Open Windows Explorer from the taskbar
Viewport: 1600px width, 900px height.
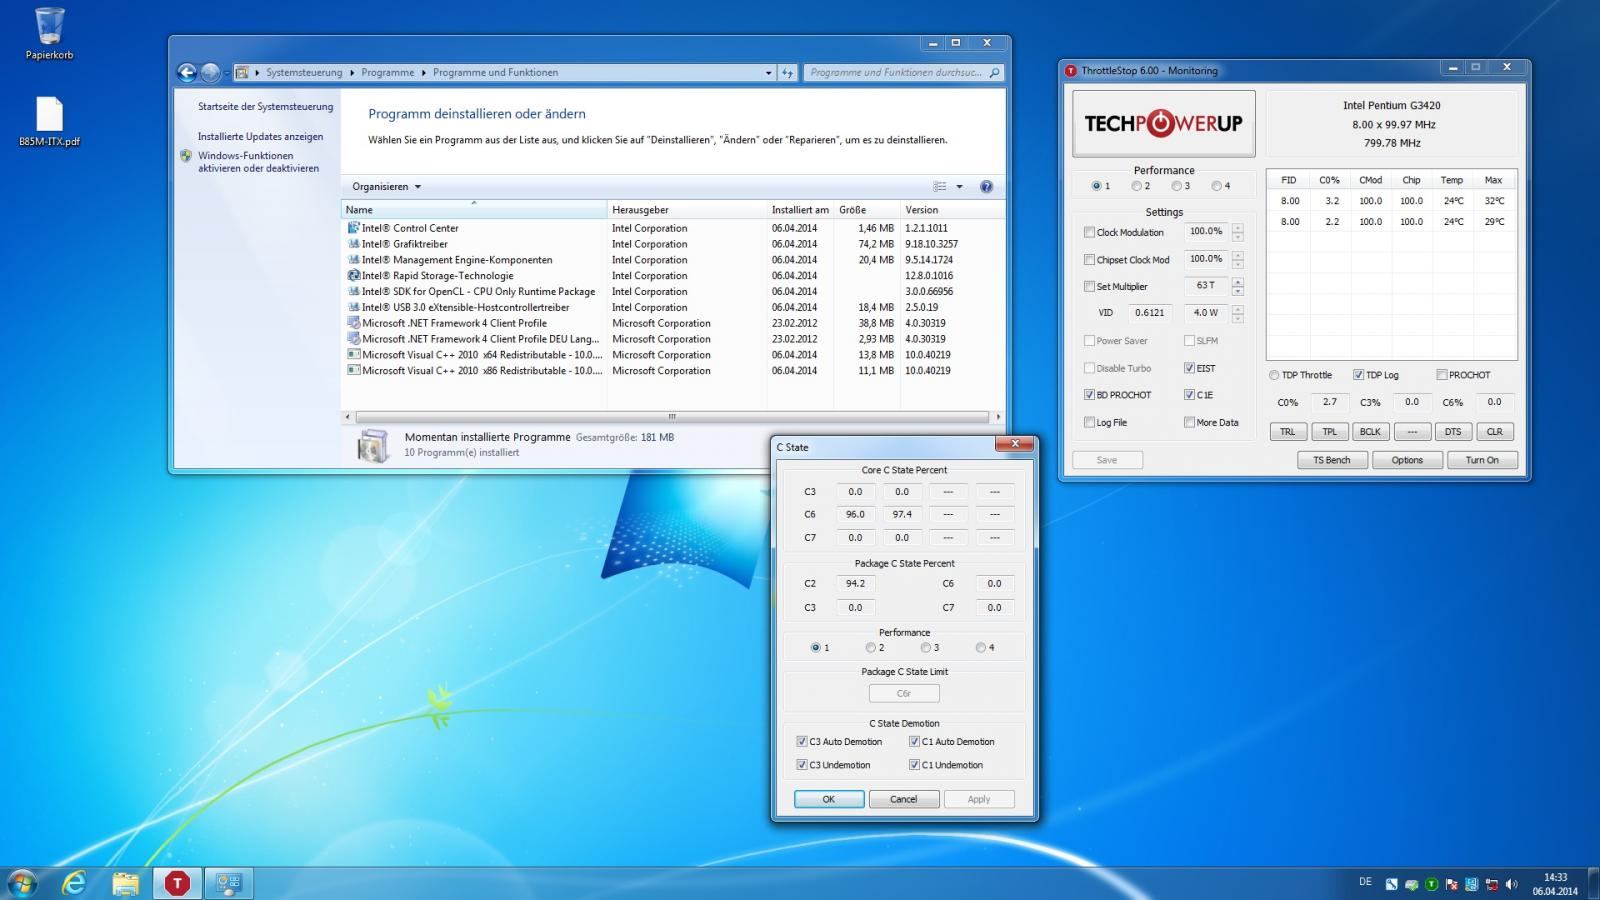click(126, 883)
